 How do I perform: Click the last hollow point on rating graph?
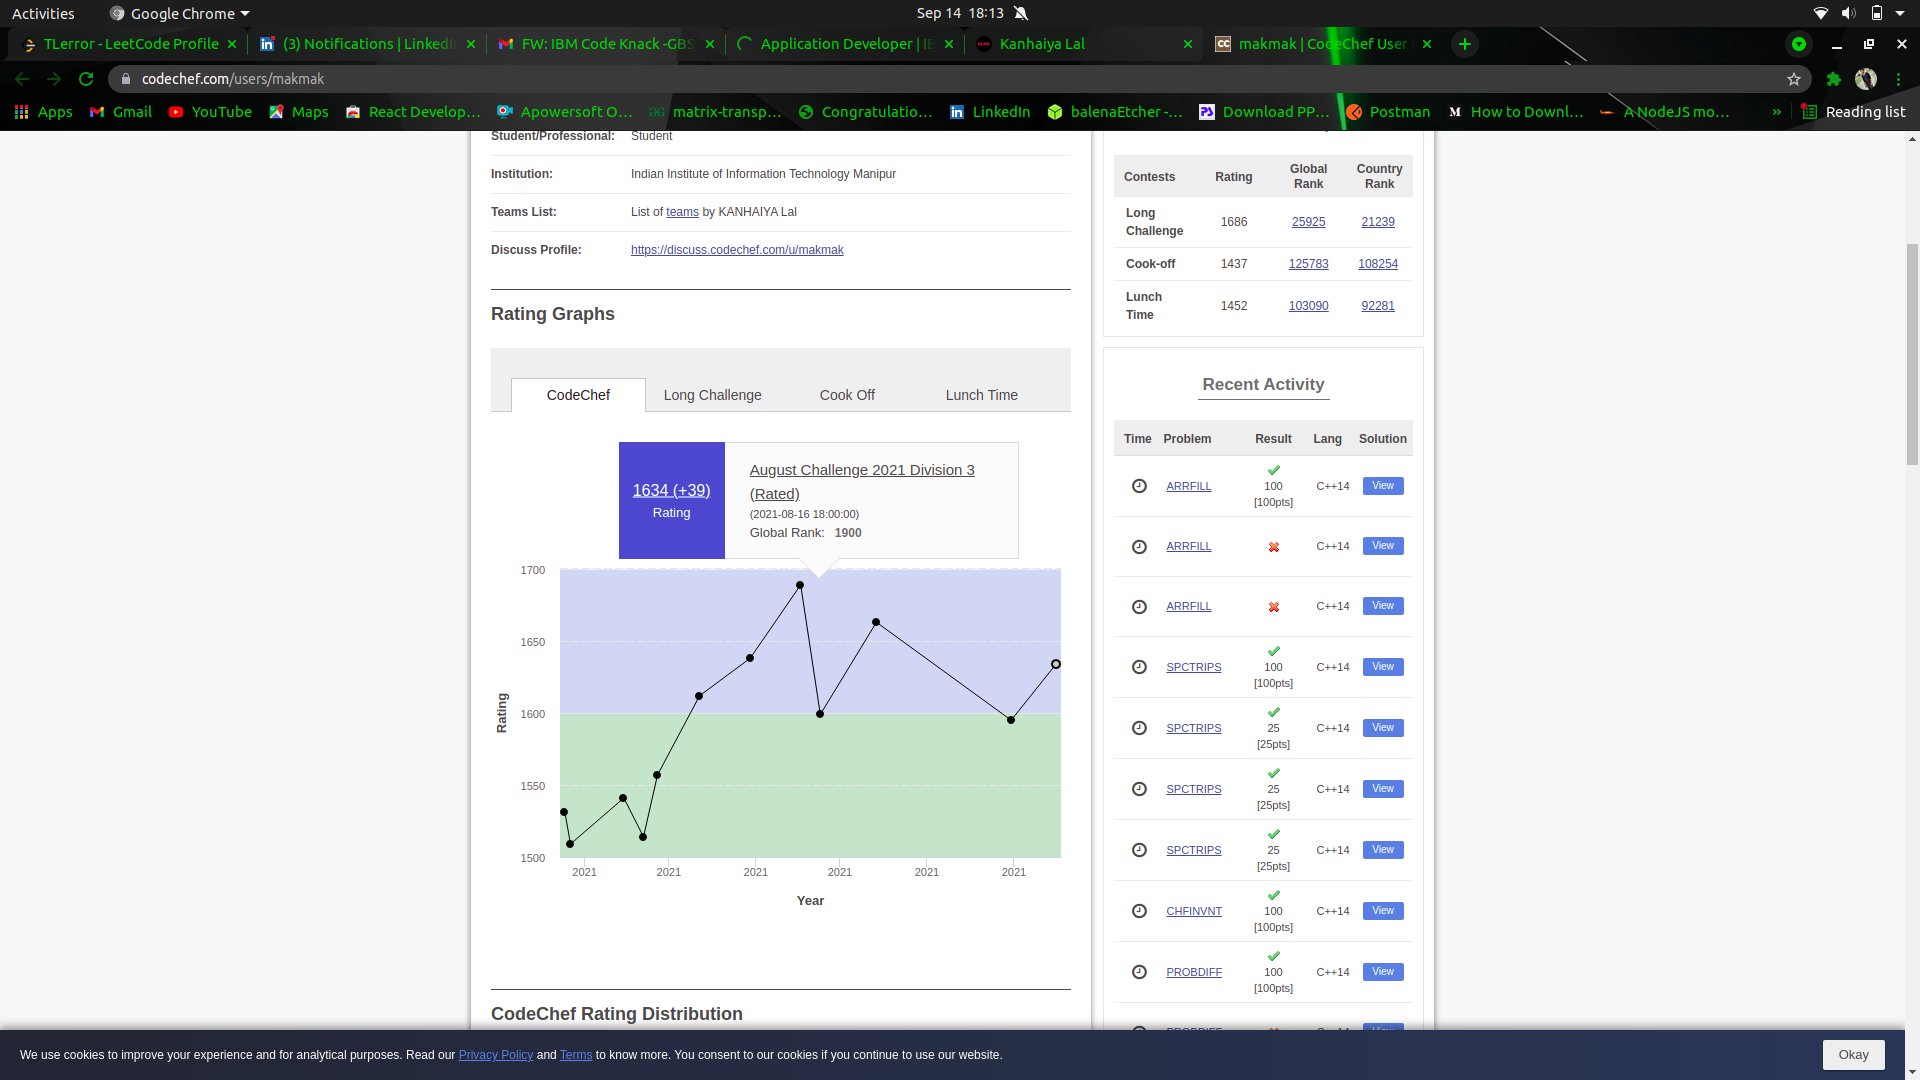1055,664
